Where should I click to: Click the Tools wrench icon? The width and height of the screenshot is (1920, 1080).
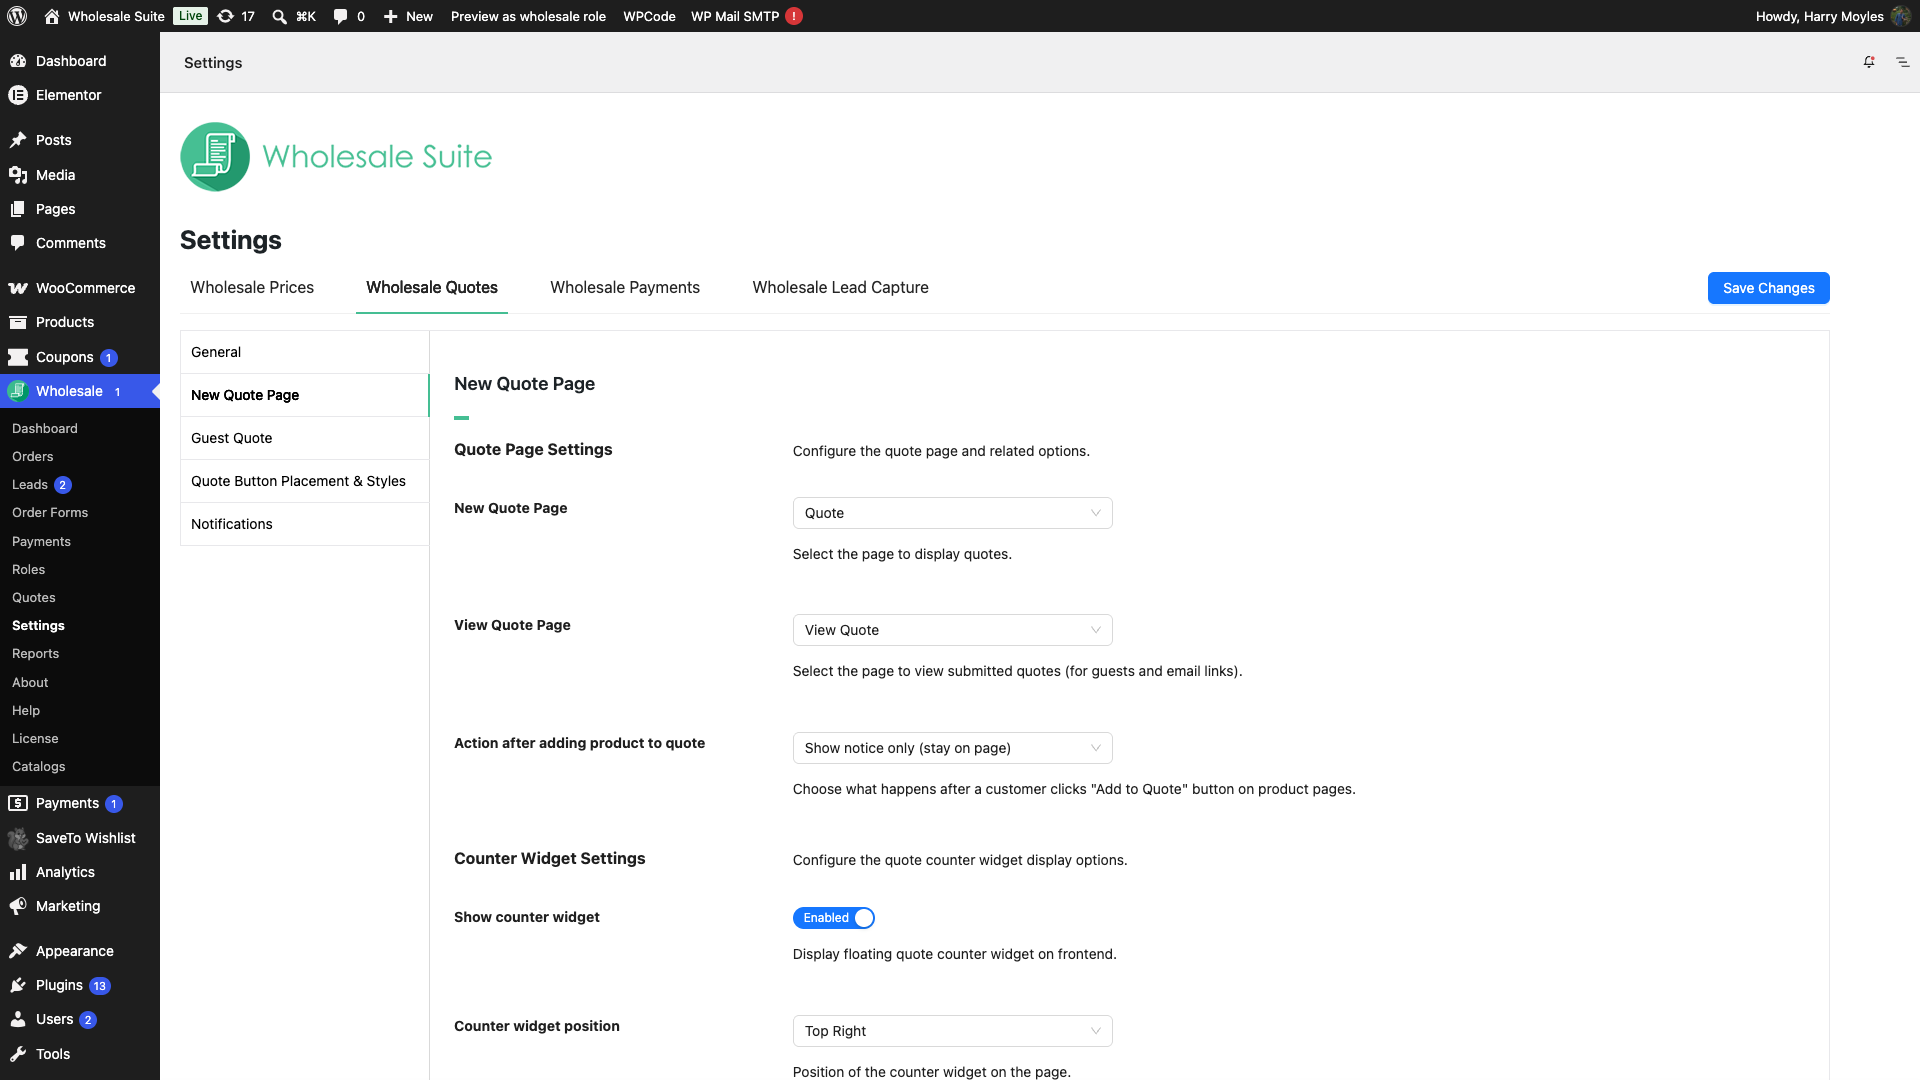point(18,1054)
